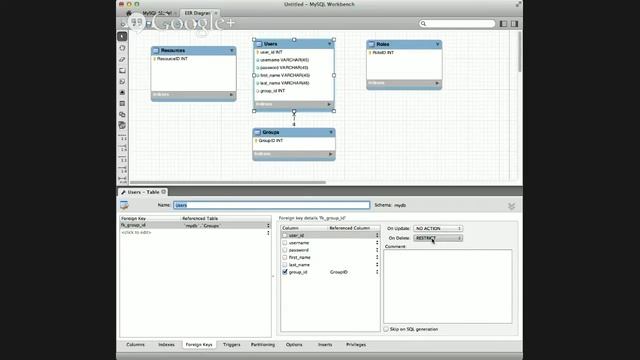
Task: Select the new view tool
Action: 122,115
